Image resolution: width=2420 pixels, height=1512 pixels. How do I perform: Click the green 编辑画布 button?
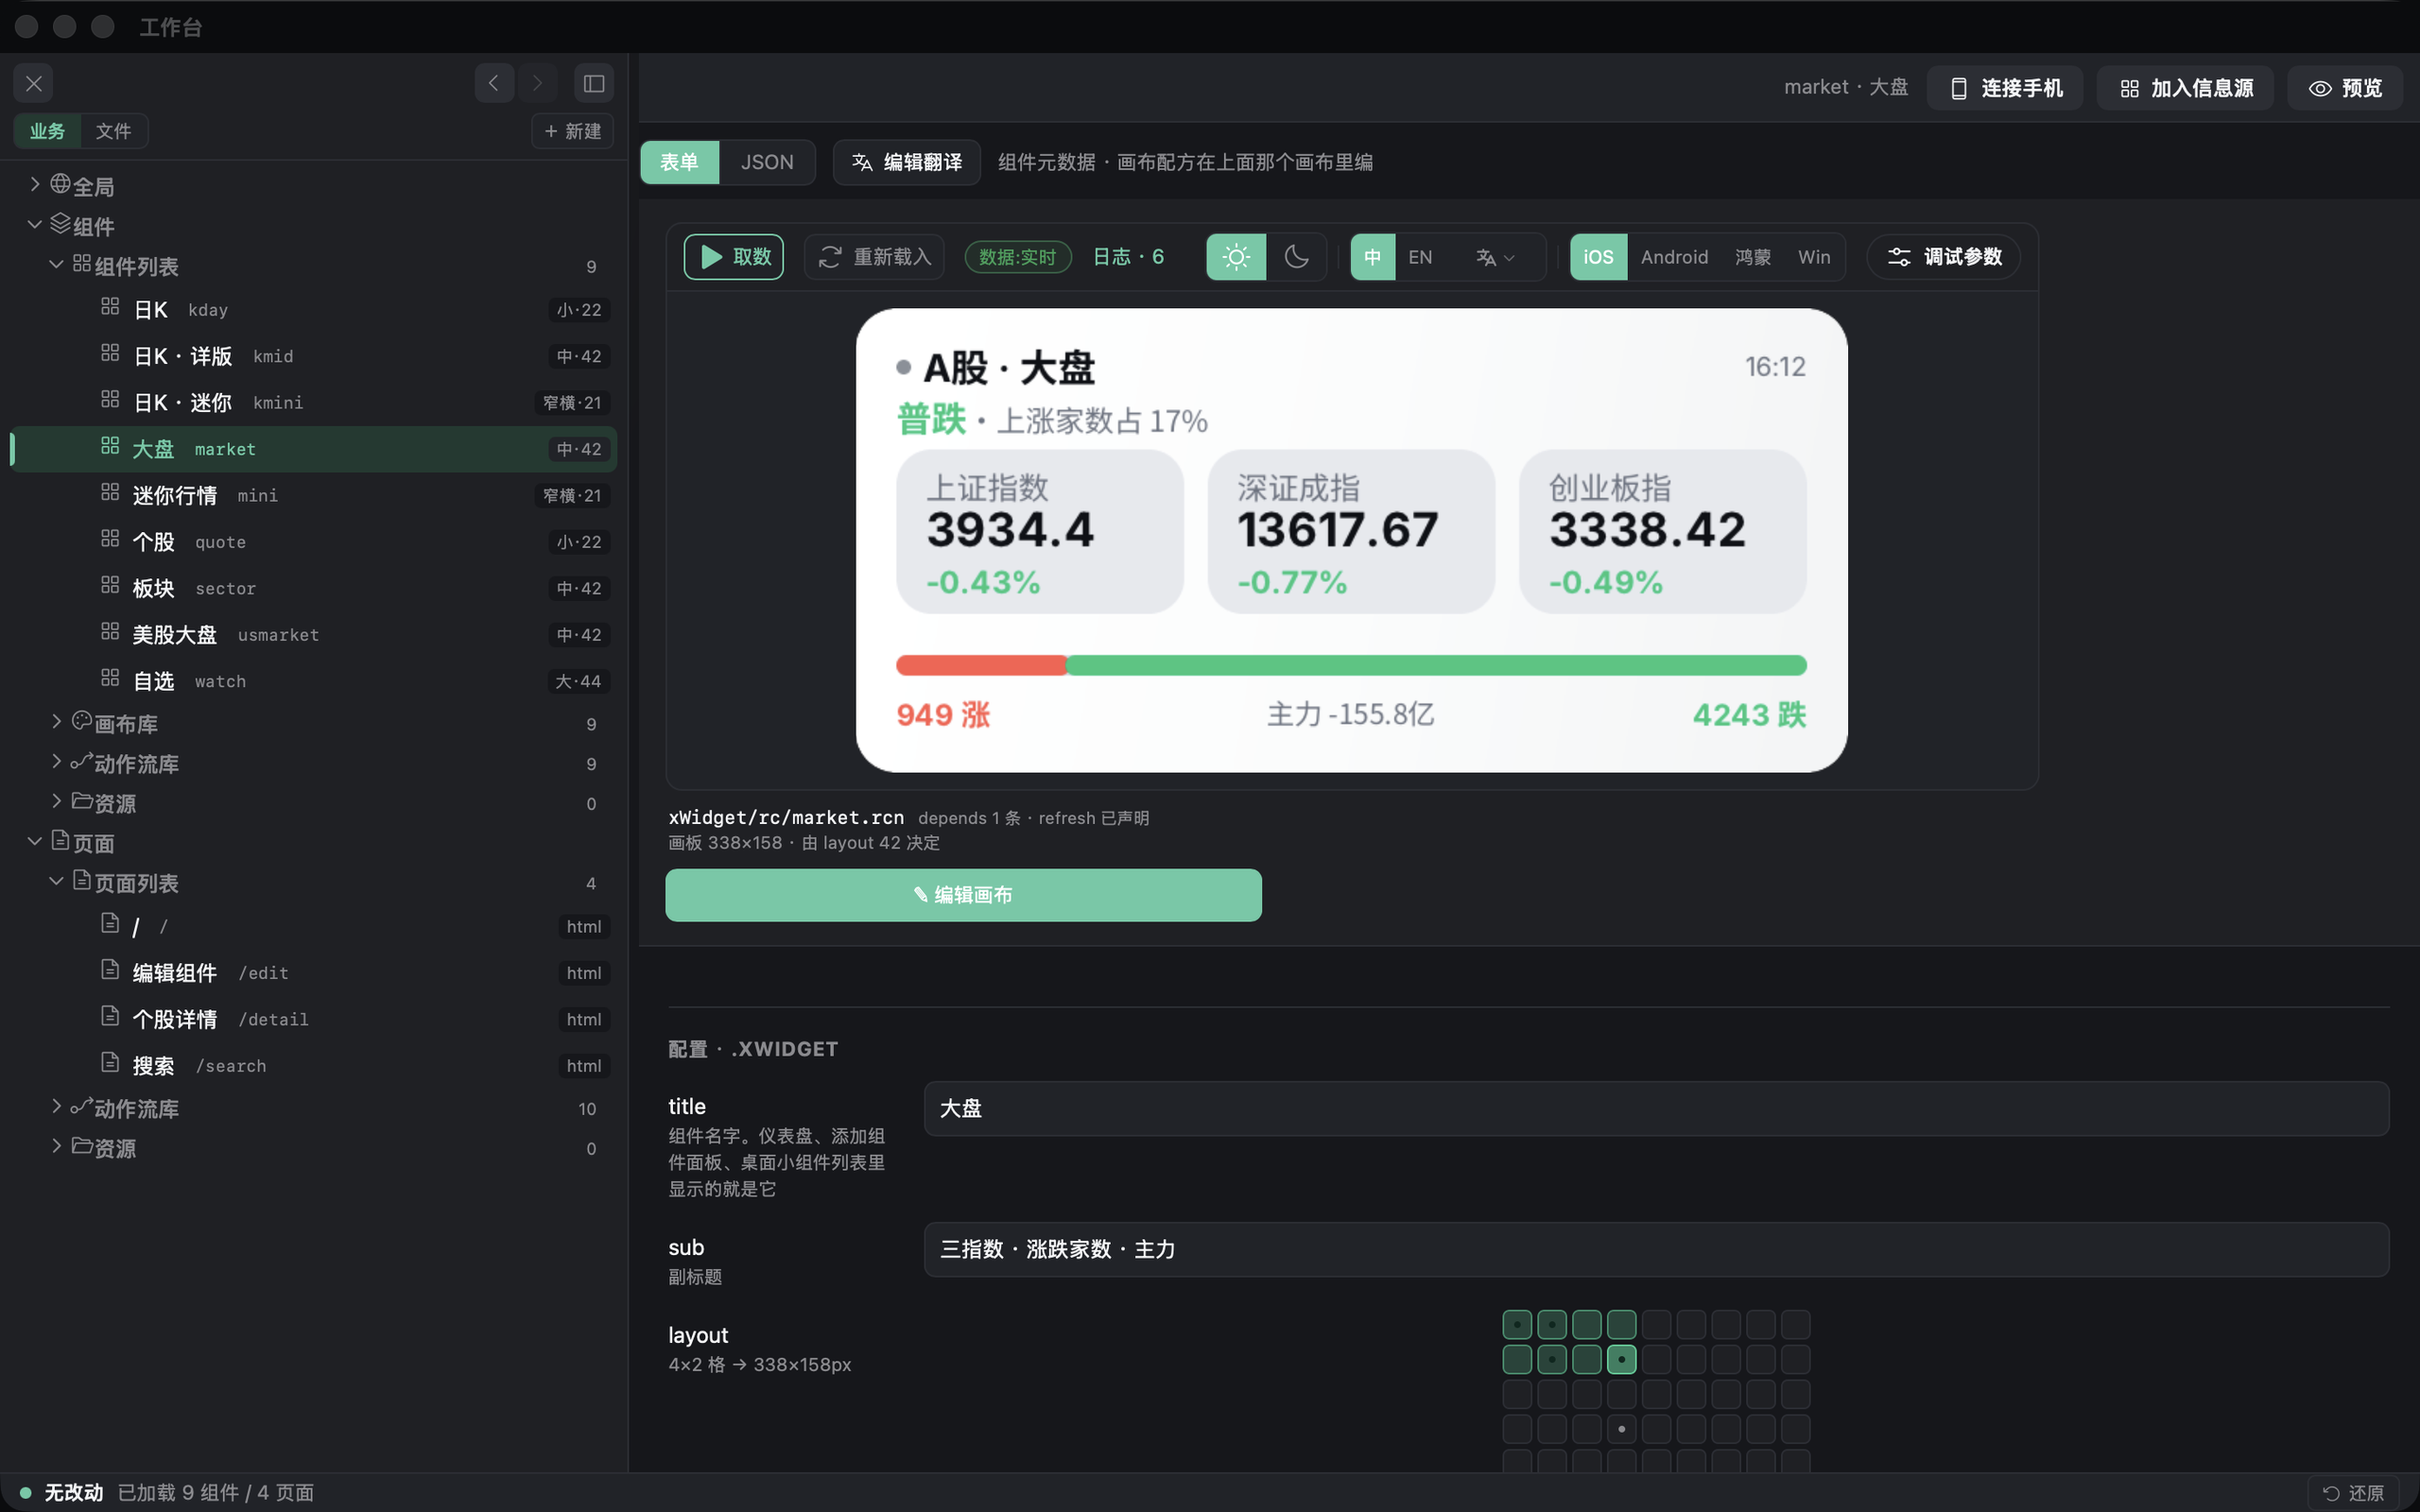963,895
